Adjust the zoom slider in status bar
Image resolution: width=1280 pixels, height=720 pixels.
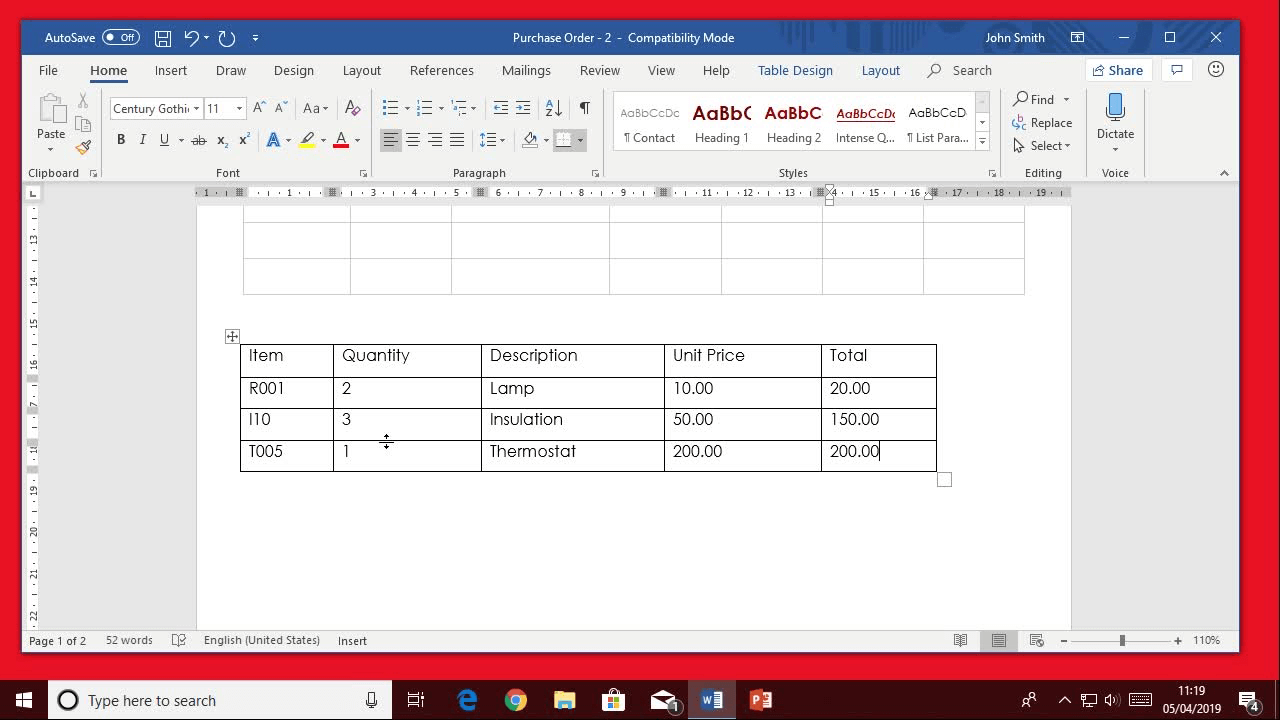pos(1122,640)
